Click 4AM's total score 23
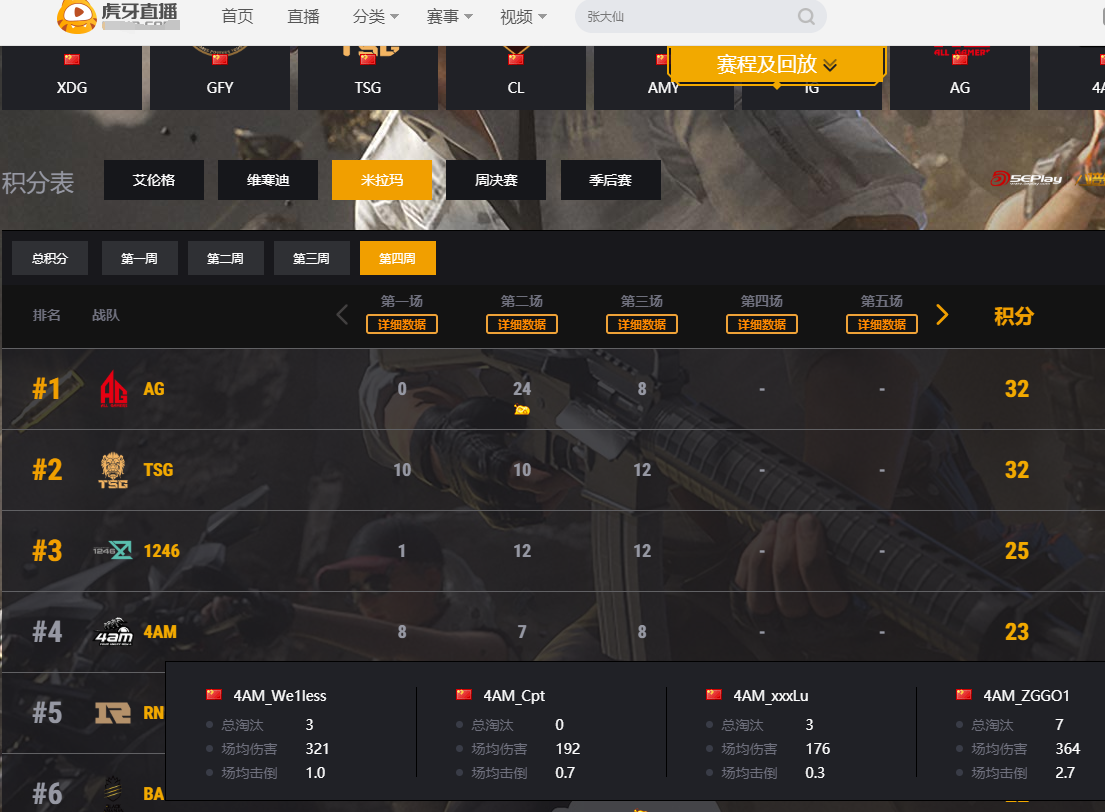Screen dimensions: 1105x812 coord(1017,632)
